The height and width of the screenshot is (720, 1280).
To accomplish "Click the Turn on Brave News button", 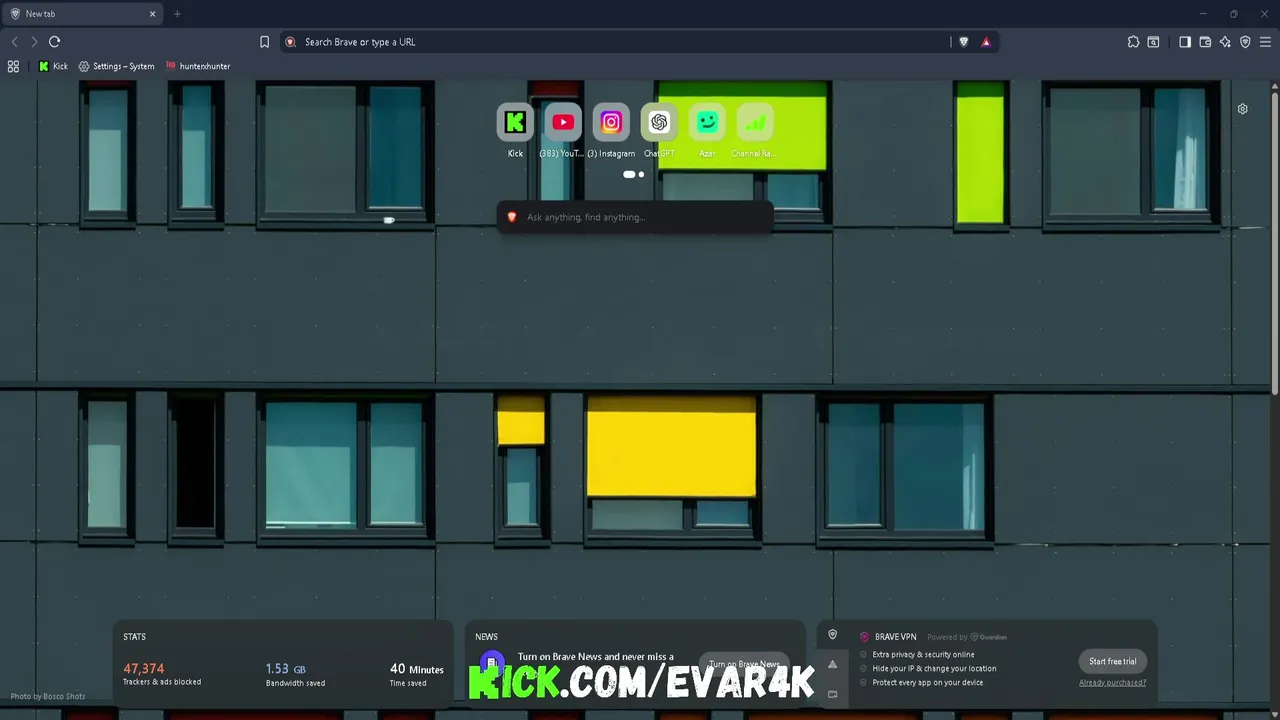I will click(744, 664).
